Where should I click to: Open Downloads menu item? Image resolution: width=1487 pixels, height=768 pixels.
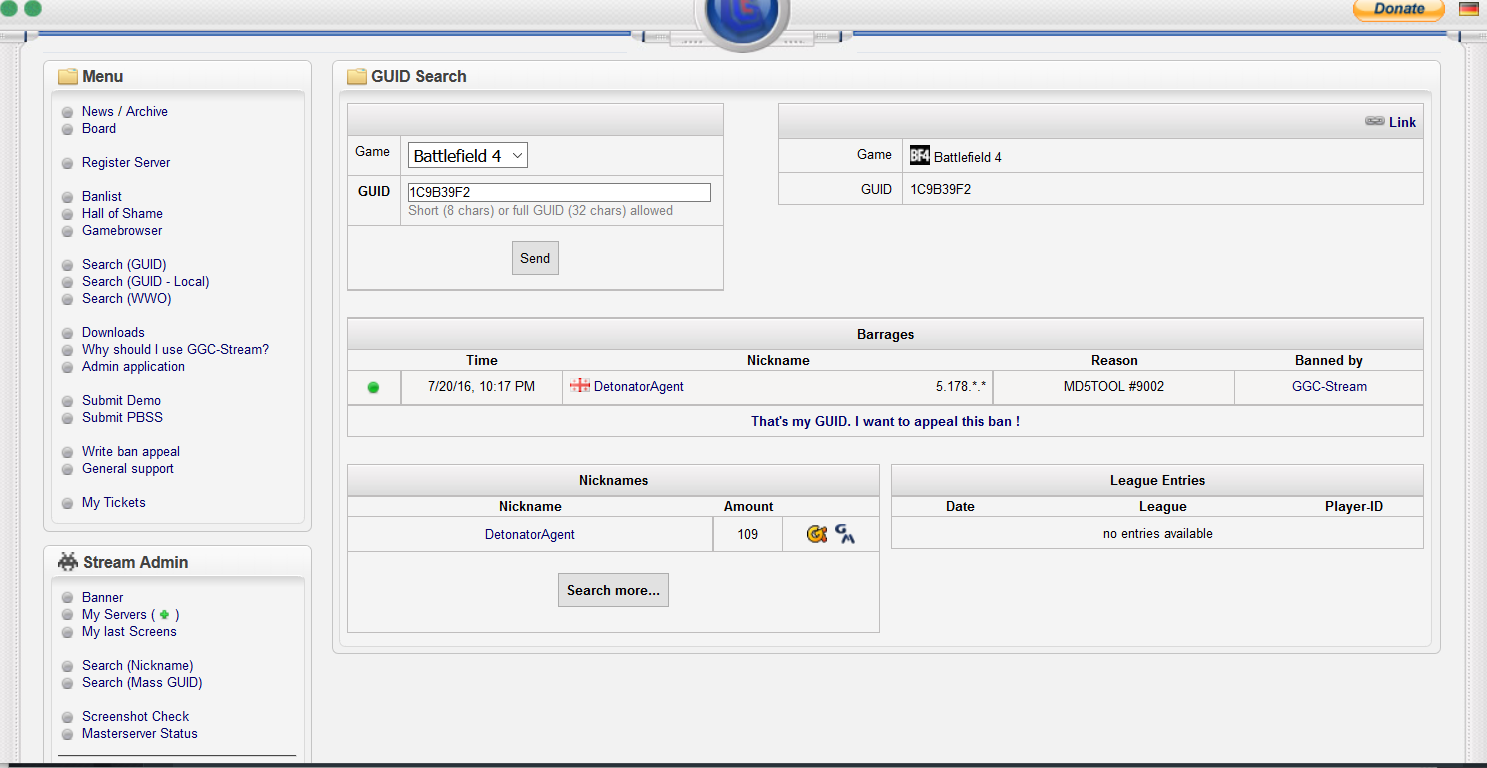113,332
